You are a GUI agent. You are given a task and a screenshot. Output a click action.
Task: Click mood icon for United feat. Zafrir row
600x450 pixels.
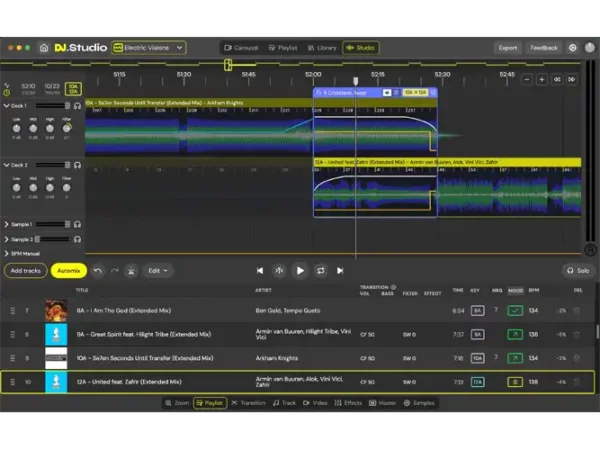coord(515,382)
